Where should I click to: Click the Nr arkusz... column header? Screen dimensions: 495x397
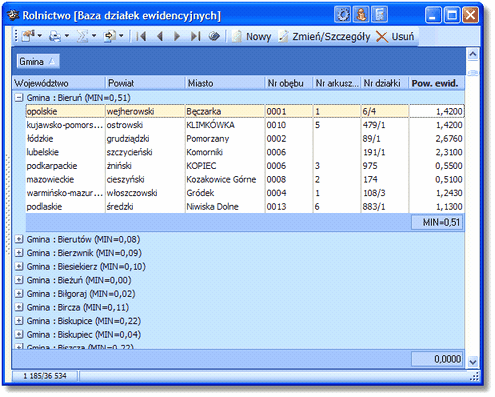337,83
